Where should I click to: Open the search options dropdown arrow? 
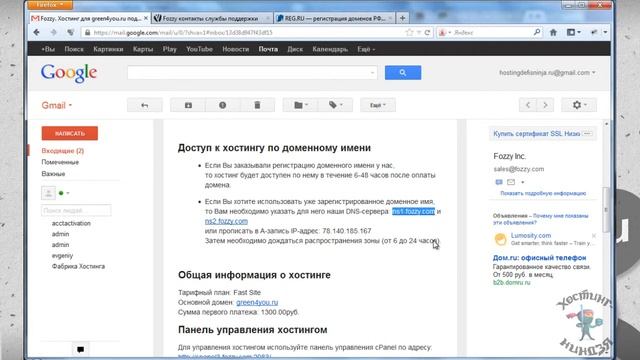[372, 73]
